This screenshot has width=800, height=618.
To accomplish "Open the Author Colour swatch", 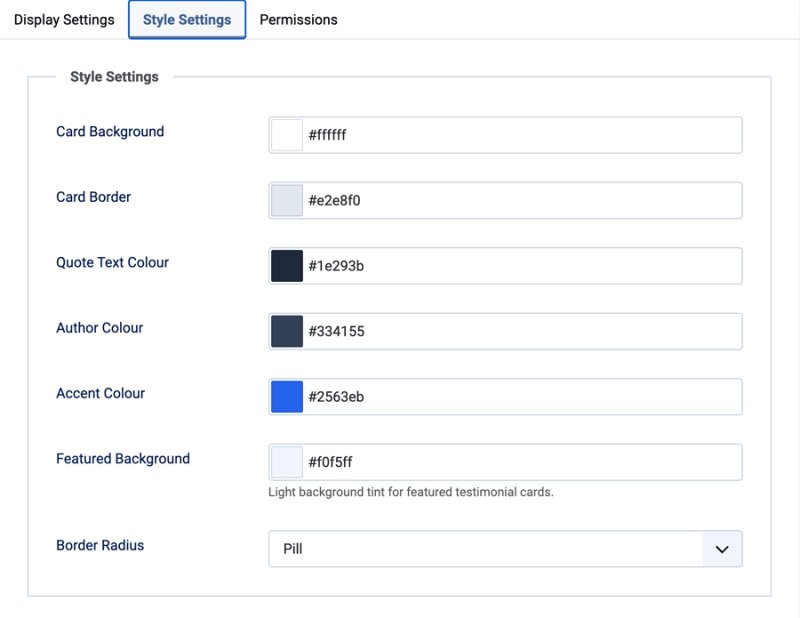I will tap(287, 331).
